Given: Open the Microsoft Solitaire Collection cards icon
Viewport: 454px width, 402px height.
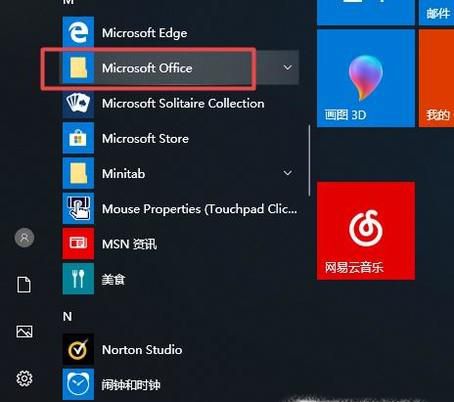Looking at the screenshot, I should pos(78,103).
